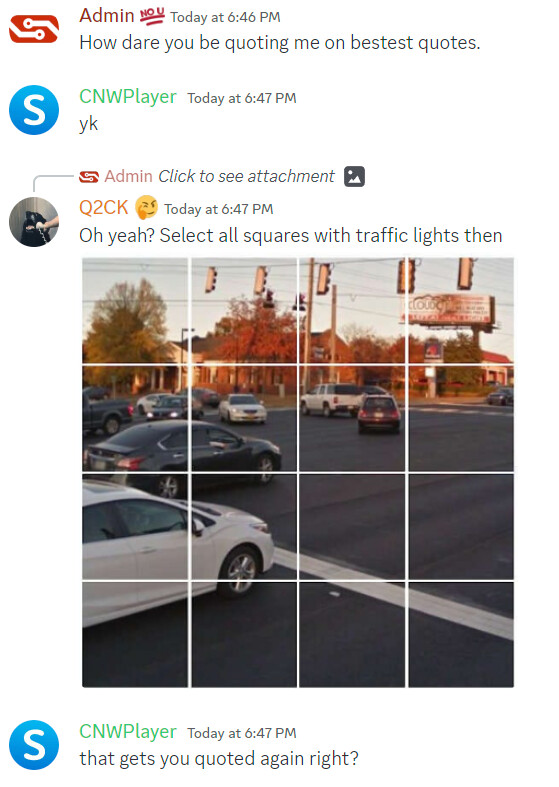The width and height of the screenshot is (559, 787).
Task: Jump to replied message via 'Click to see attachment'
Action: pyautogui.click(x=246, y=176)
